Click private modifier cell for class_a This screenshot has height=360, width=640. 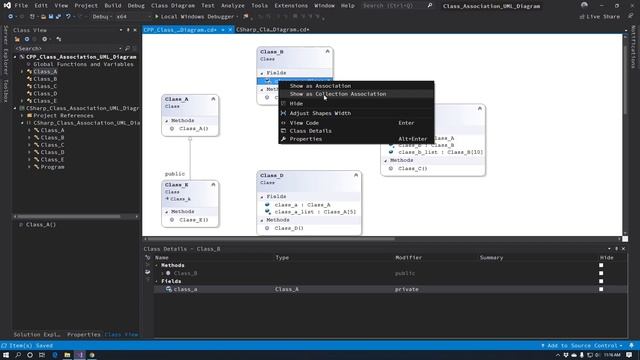click(x=407, y=289)
